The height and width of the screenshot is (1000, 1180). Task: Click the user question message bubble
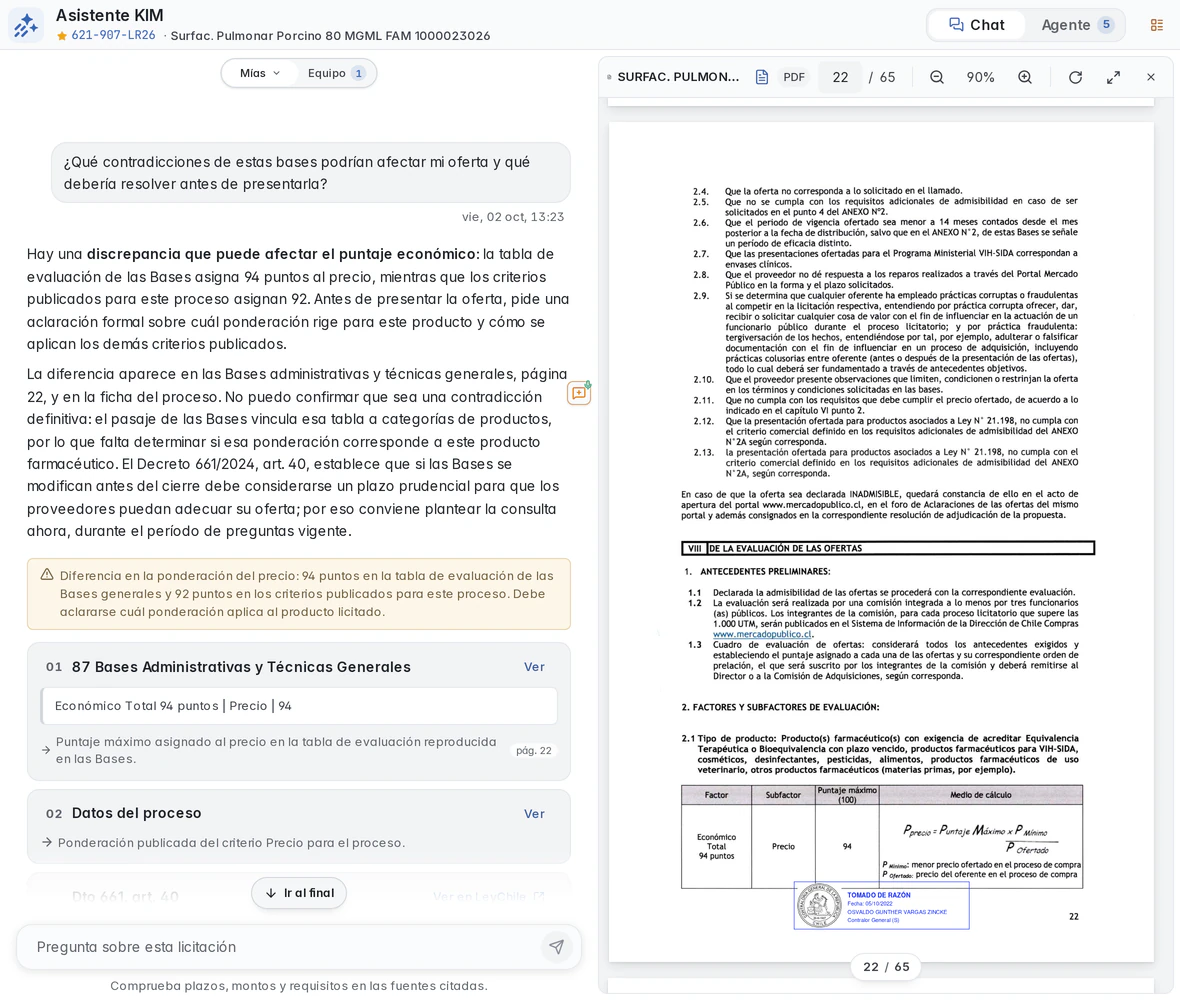pyautogui.click(x=310, y=172)
